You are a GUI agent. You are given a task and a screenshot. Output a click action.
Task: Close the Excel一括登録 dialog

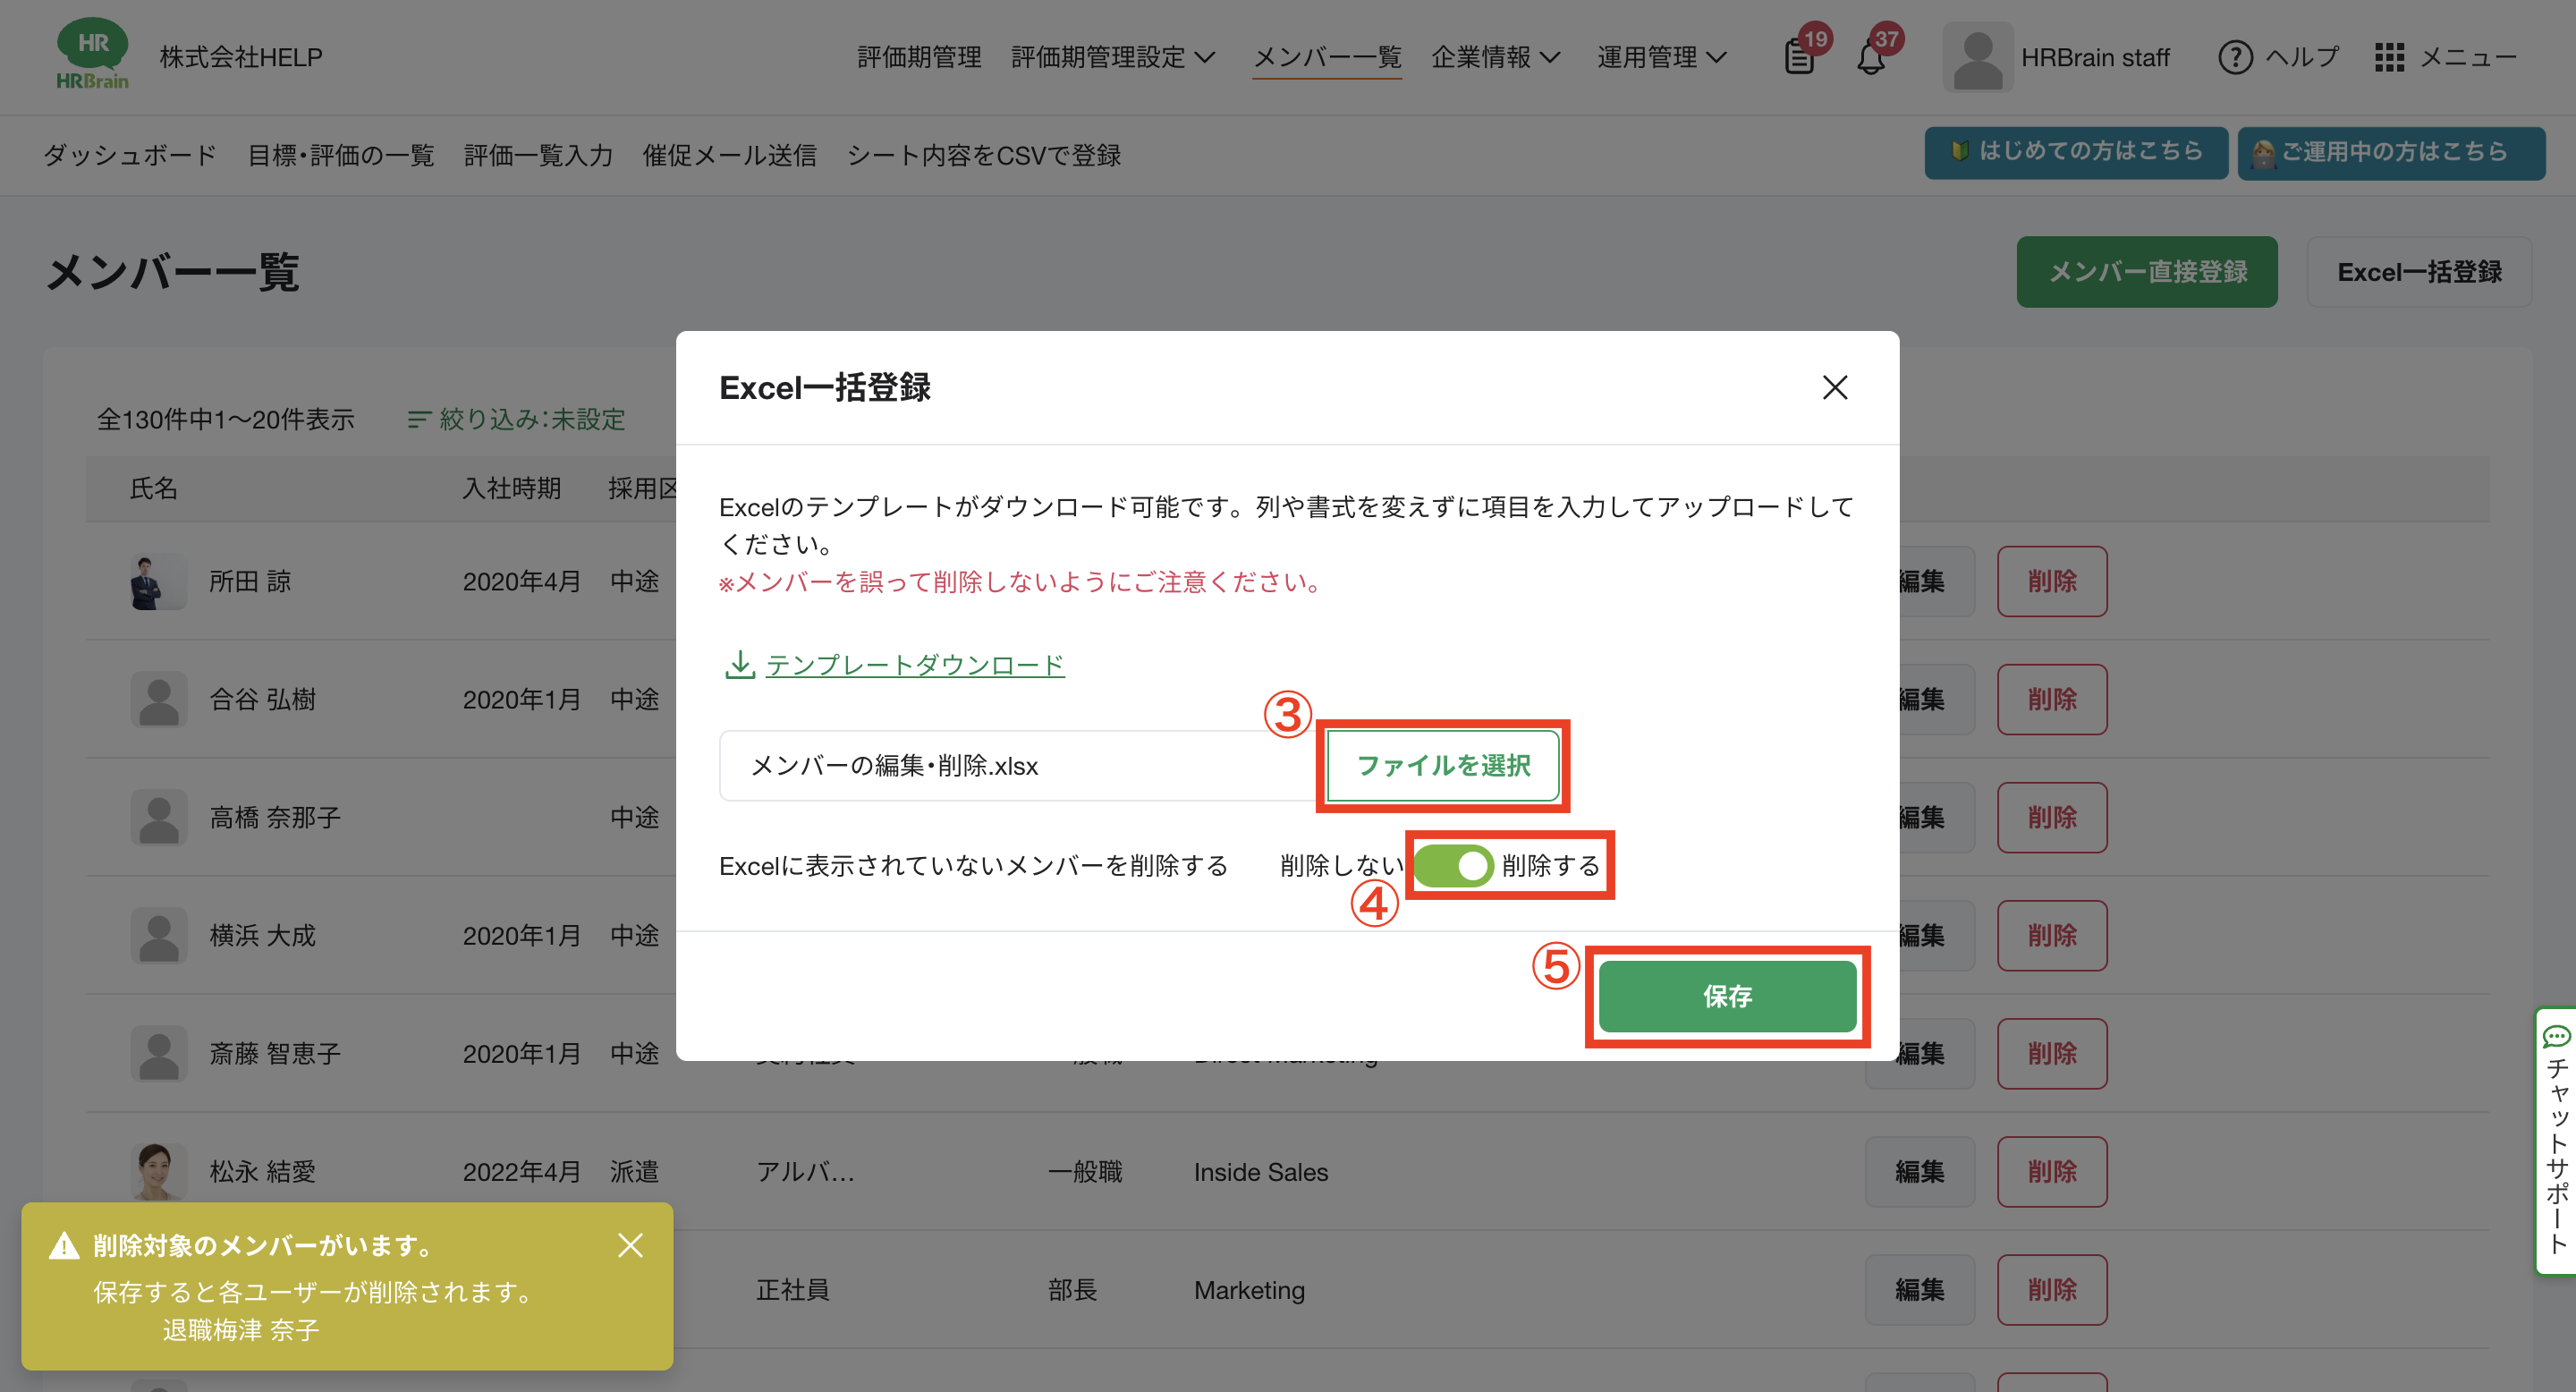coord(1834,388)
